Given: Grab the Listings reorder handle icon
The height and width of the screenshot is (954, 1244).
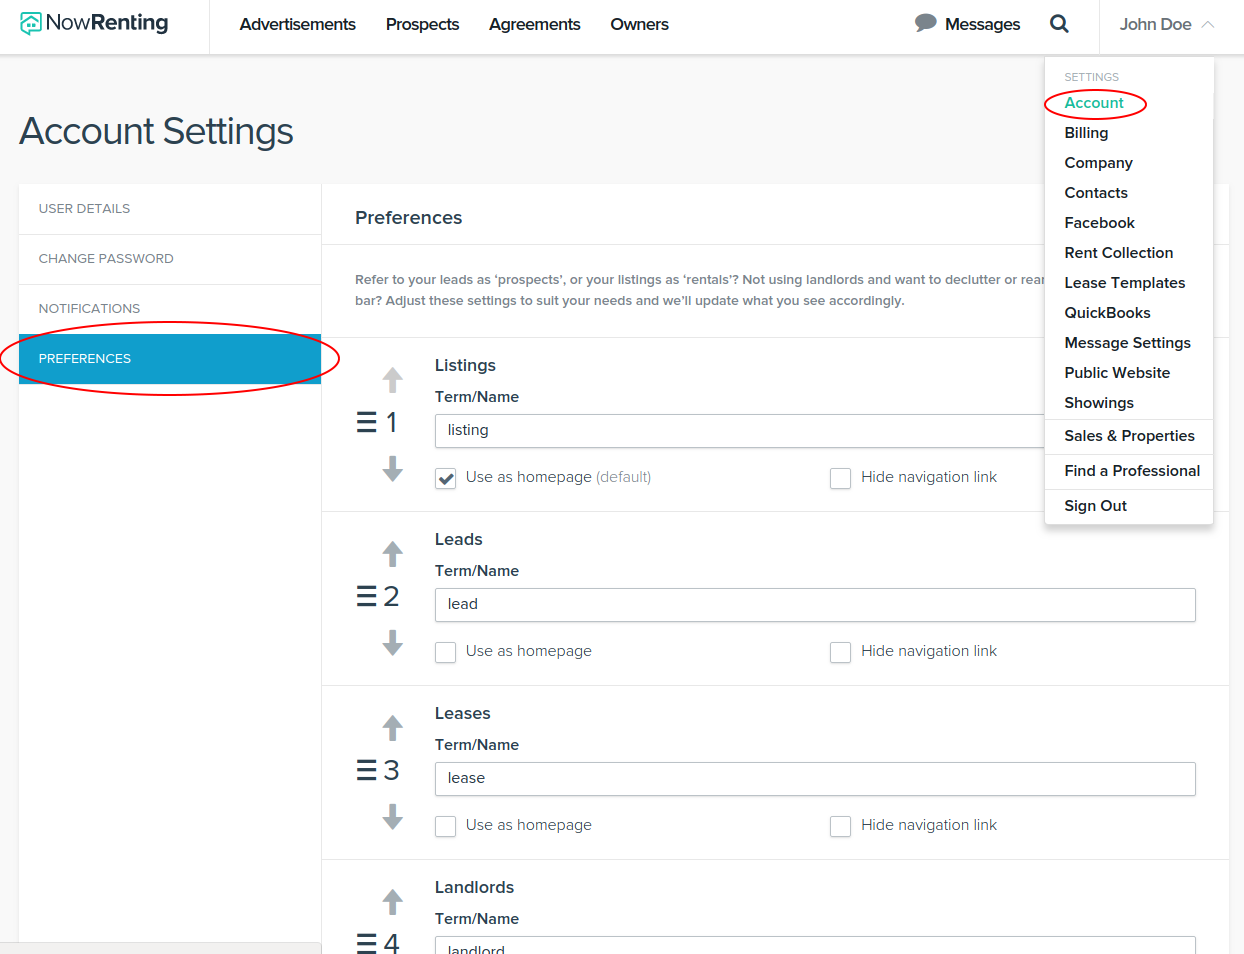Looking at the screenshot, I should click(x=366, y=422).
